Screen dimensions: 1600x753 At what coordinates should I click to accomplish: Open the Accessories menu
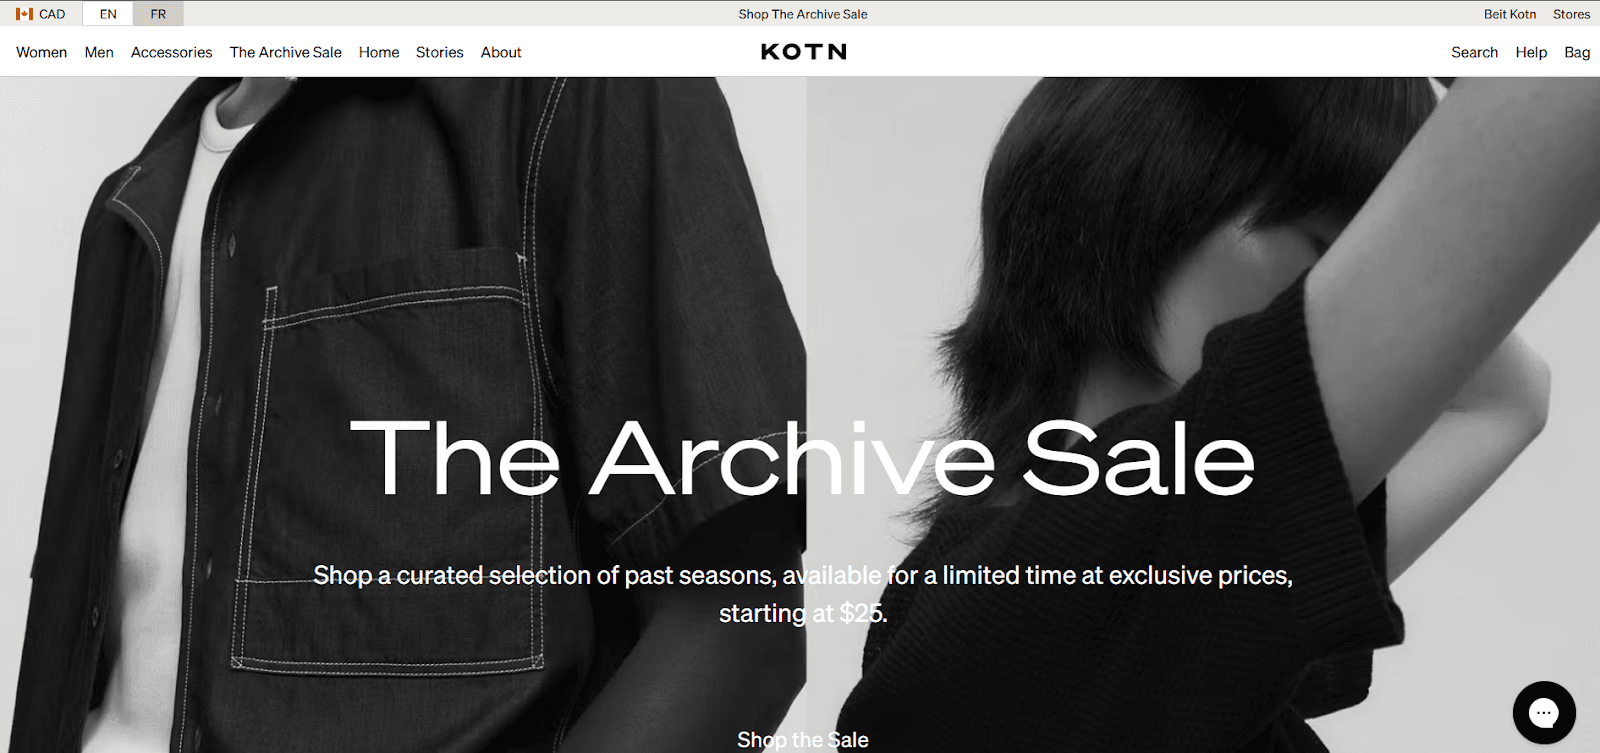pyautogui.click(x=172, y=52)
